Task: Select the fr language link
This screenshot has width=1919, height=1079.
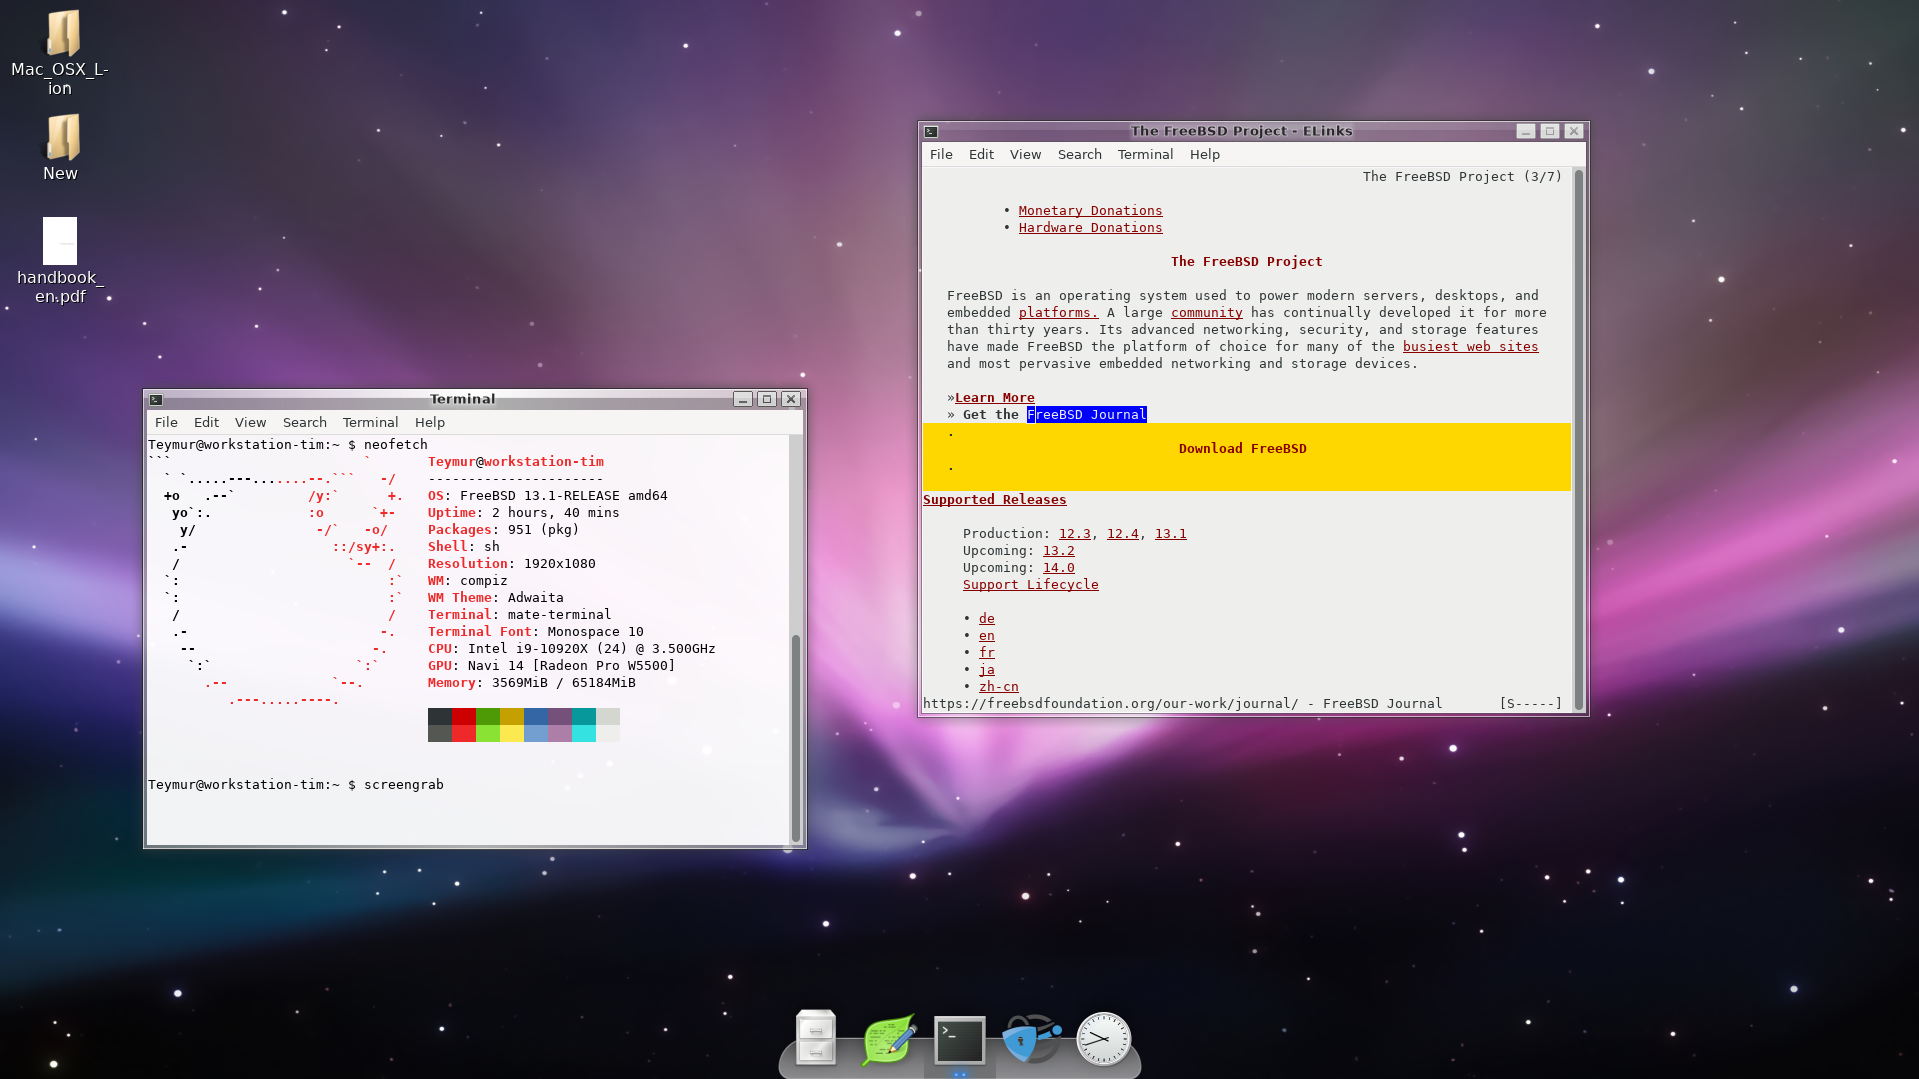Action: 986,652
